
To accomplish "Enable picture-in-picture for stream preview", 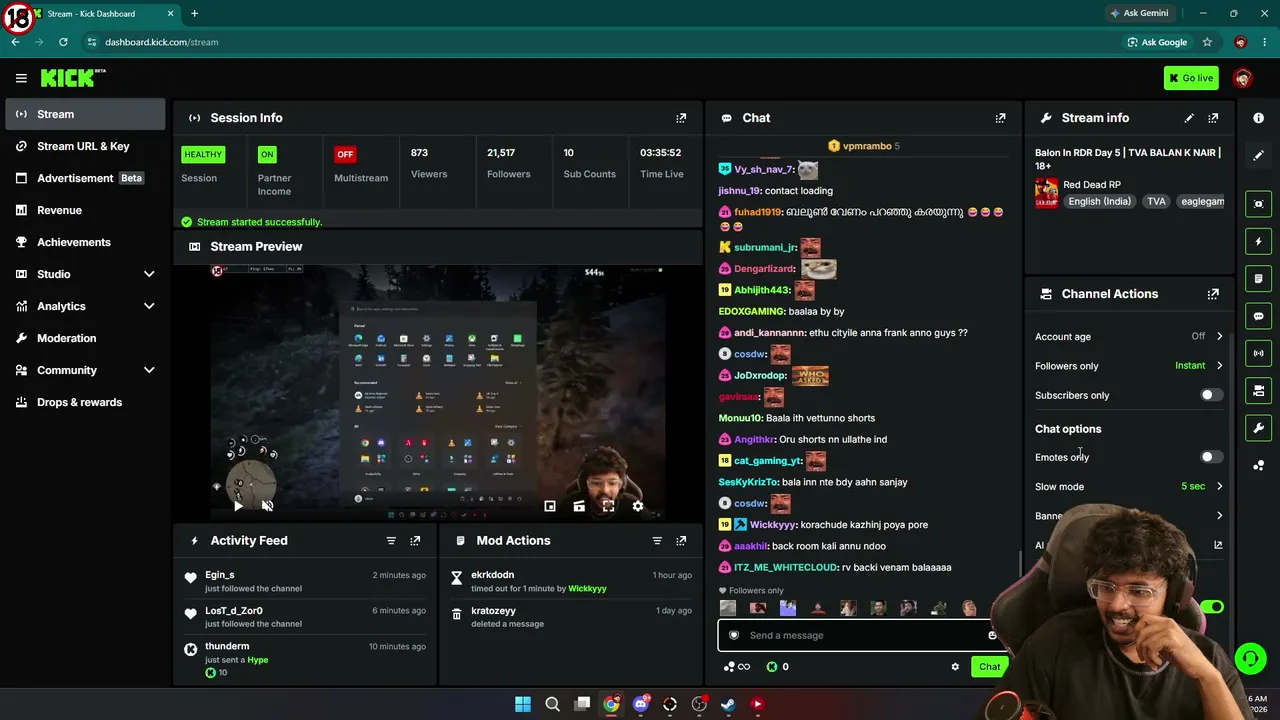I will click(550, 506).
